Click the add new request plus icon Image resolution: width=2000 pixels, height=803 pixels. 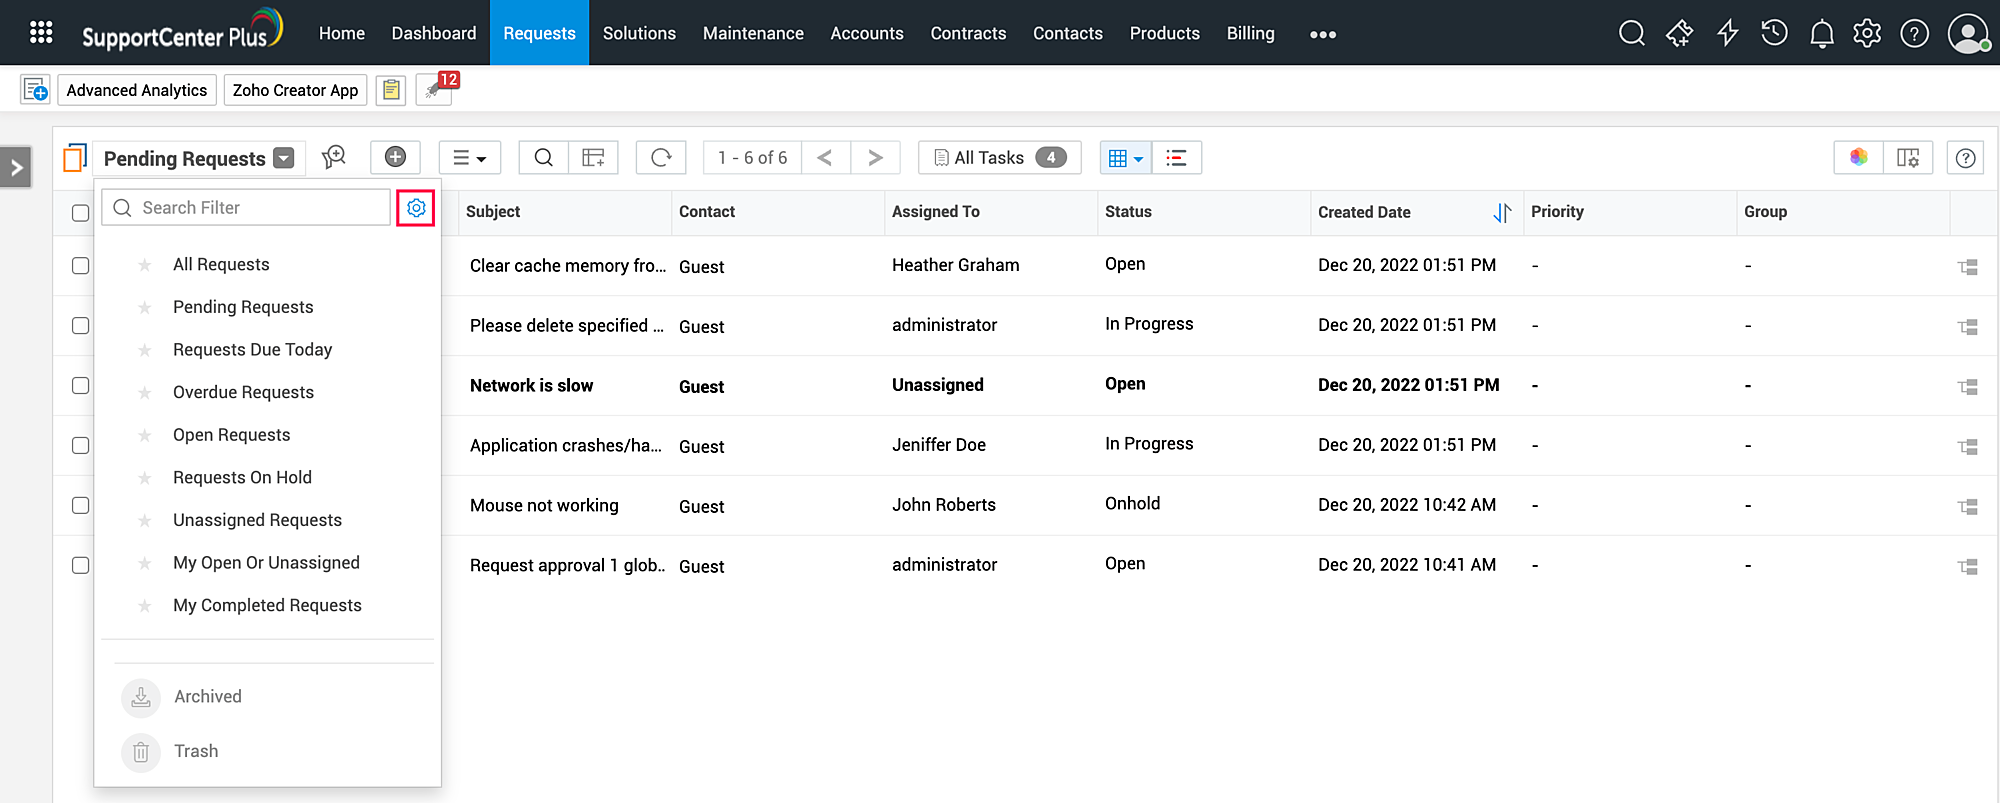(395, 158)
